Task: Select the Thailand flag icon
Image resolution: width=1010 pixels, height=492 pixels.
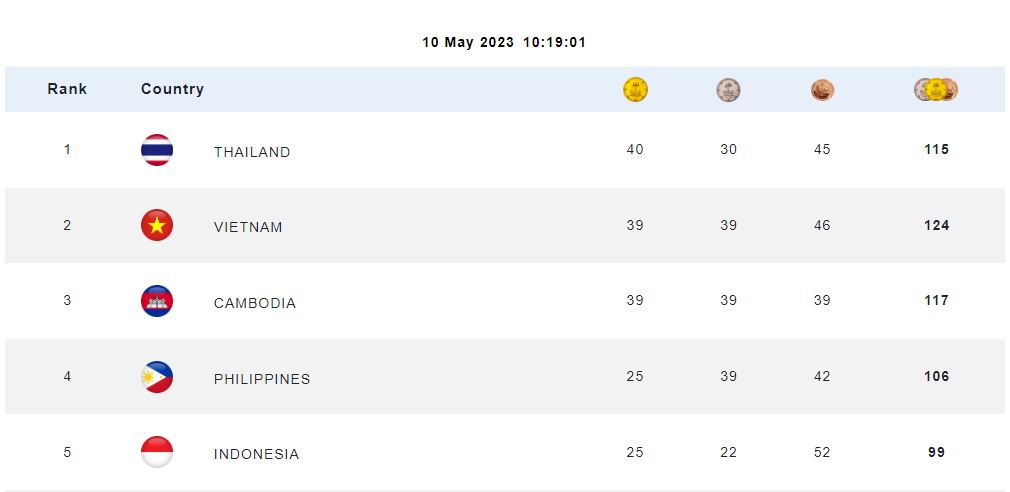Action: [157, 150]
